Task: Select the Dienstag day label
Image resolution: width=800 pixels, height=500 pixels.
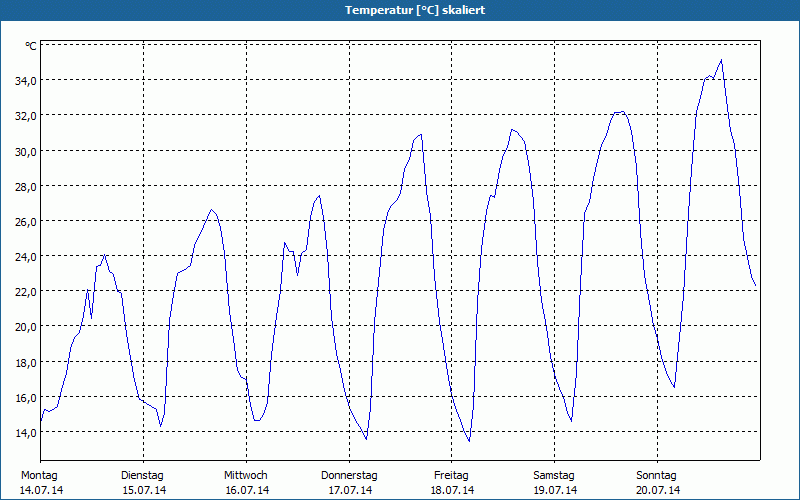Action: (142, 476)
